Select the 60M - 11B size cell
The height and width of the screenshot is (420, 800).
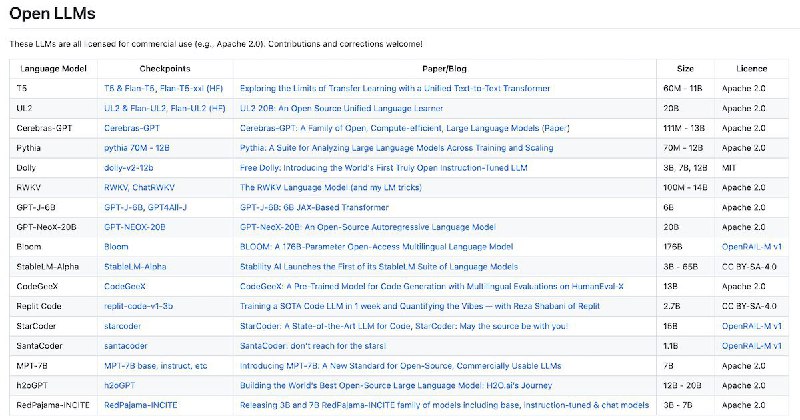click(x=683, y=88)
